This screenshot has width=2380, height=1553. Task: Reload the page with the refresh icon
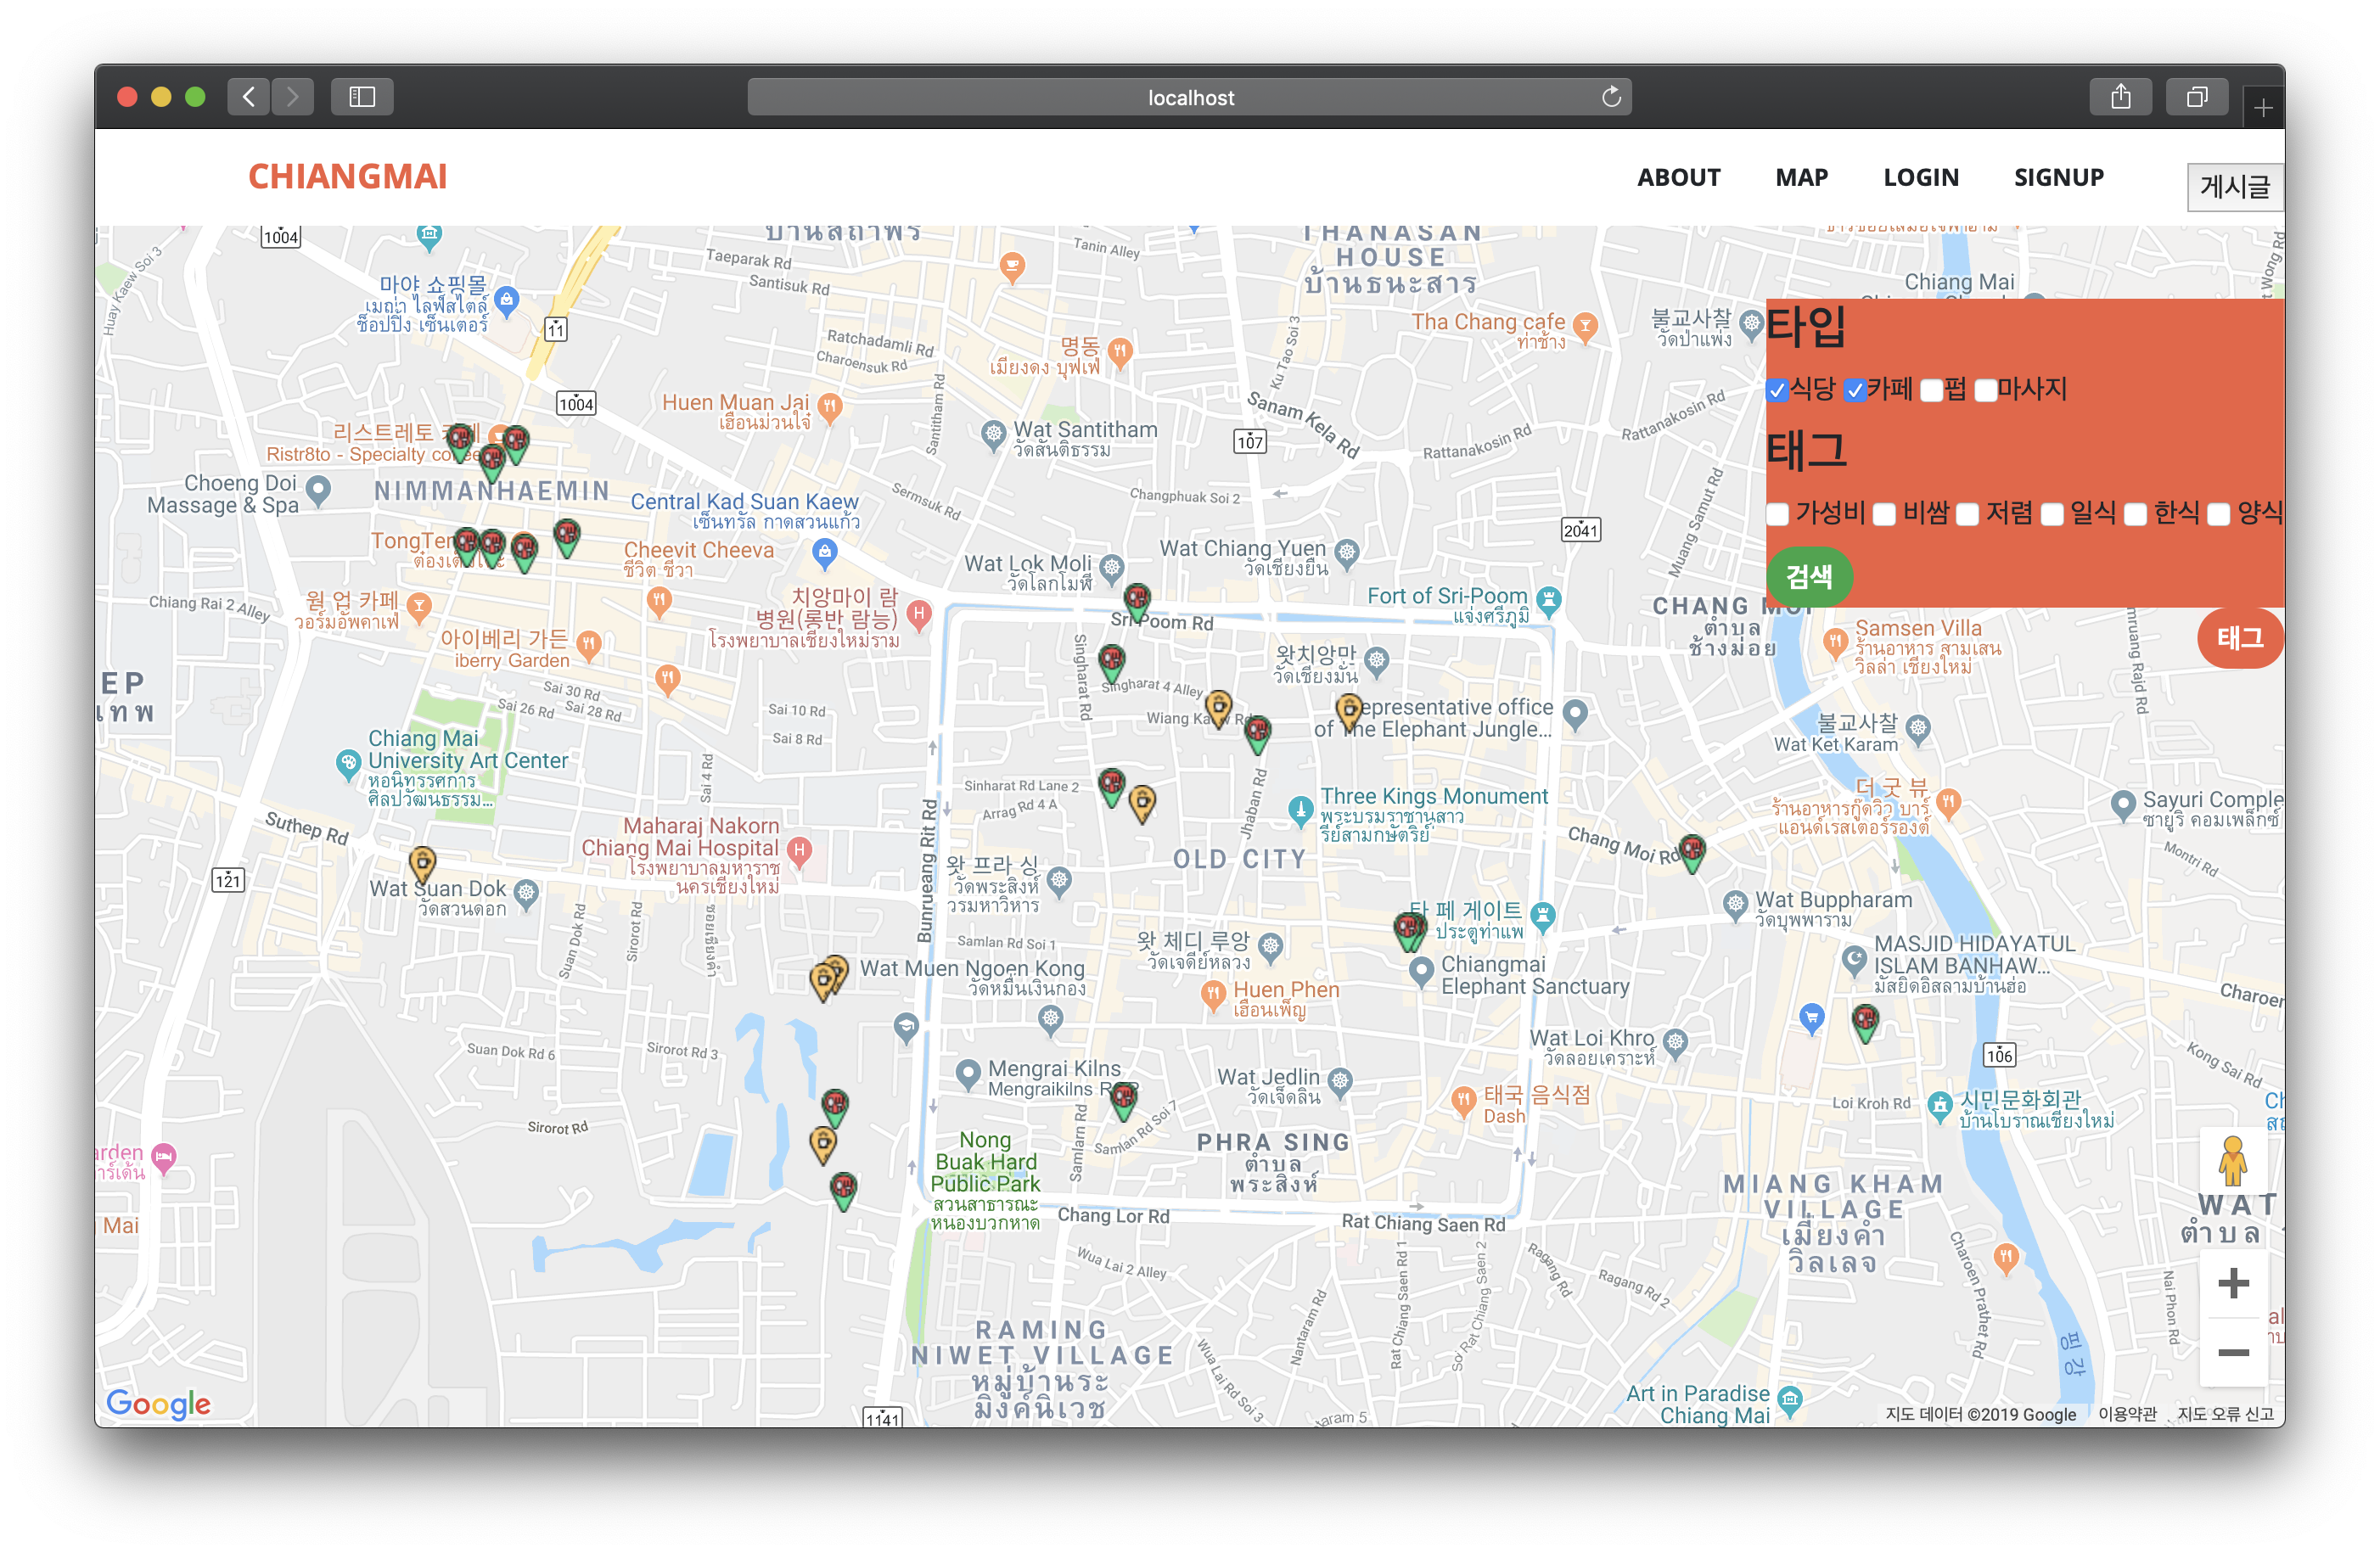(1610, 97)
